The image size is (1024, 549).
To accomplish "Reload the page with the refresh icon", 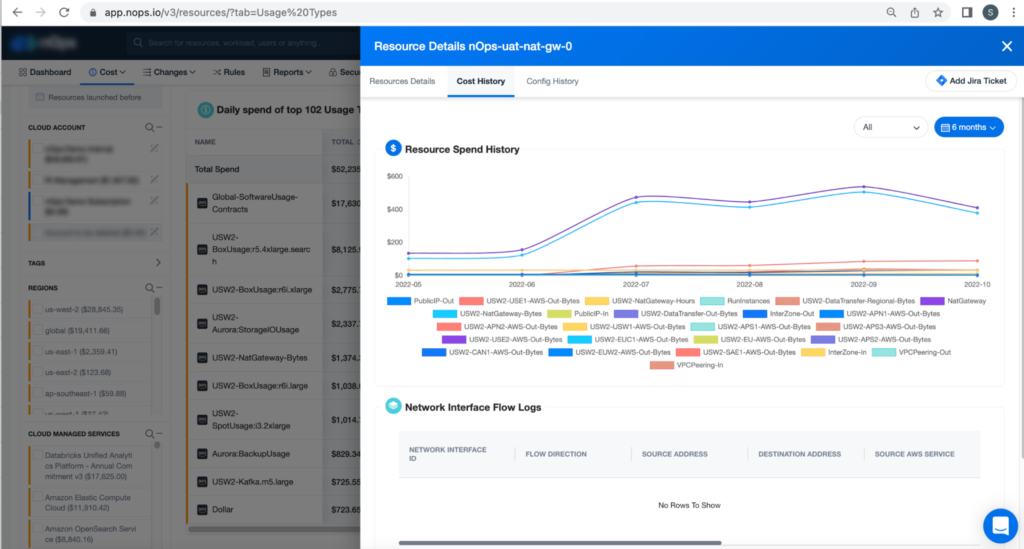I will [64, 12].
